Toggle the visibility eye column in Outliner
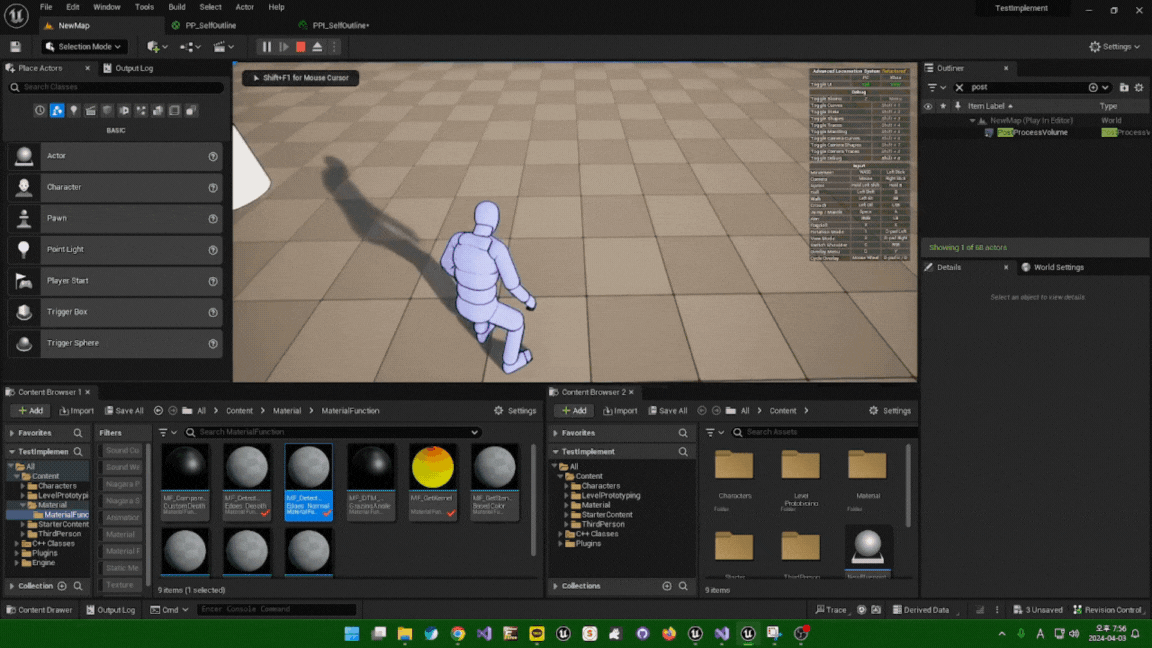 [928, 107]
